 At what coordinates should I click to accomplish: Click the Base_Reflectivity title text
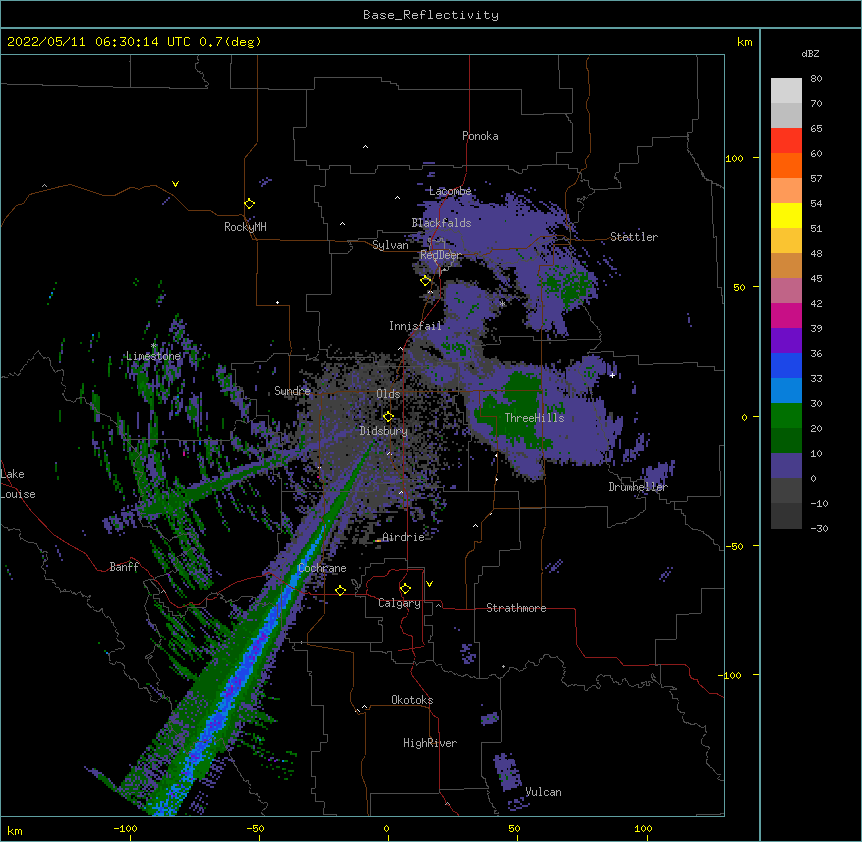tap(431, 15)
